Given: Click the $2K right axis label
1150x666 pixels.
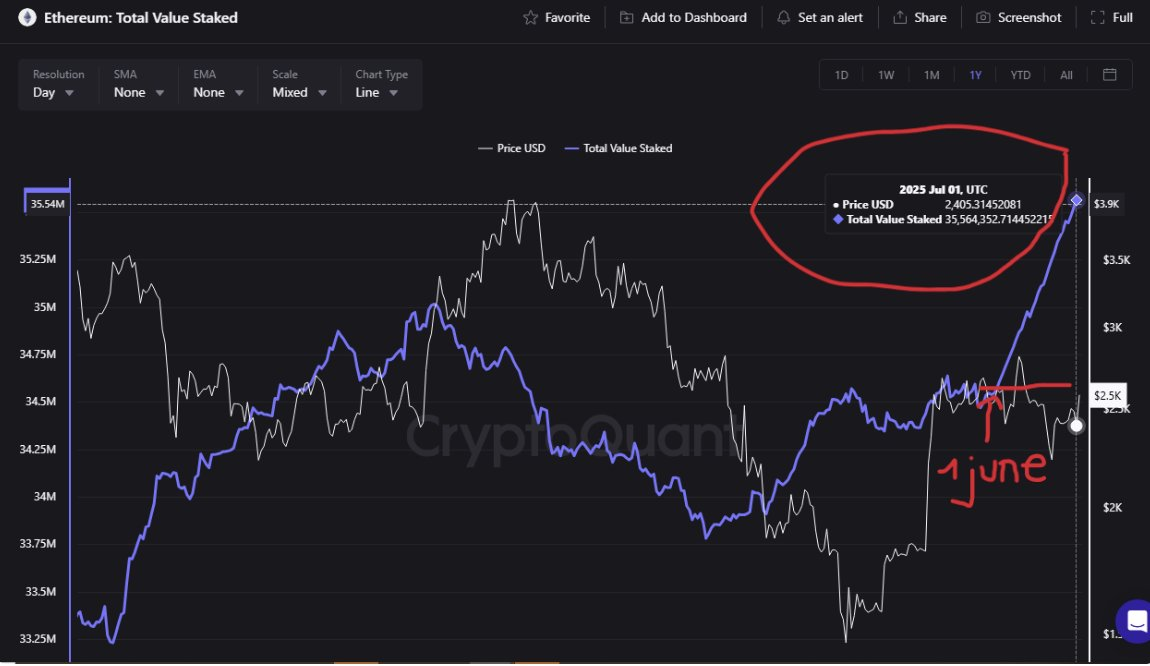Looking at the screenshot, I should (x=1113, y=508).
